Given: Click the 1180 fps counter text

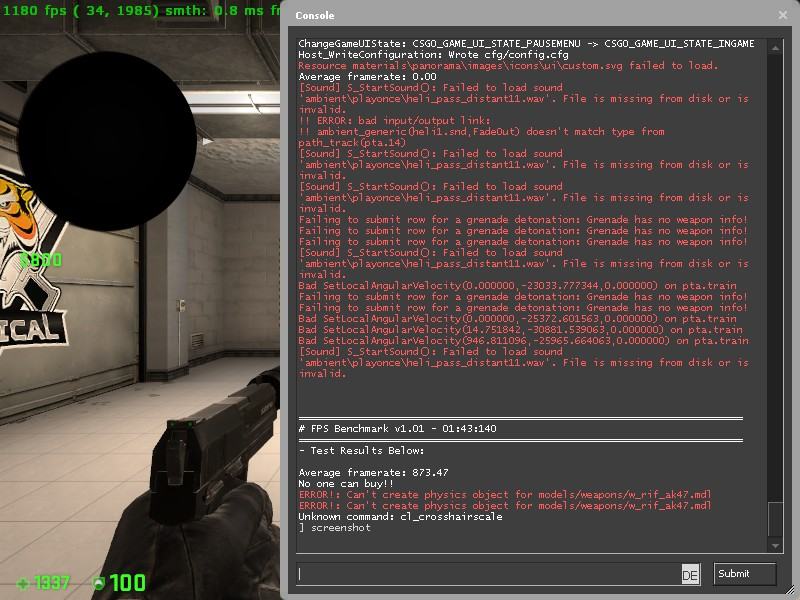Looking at the screenshot, I should [x=35, y=10].
